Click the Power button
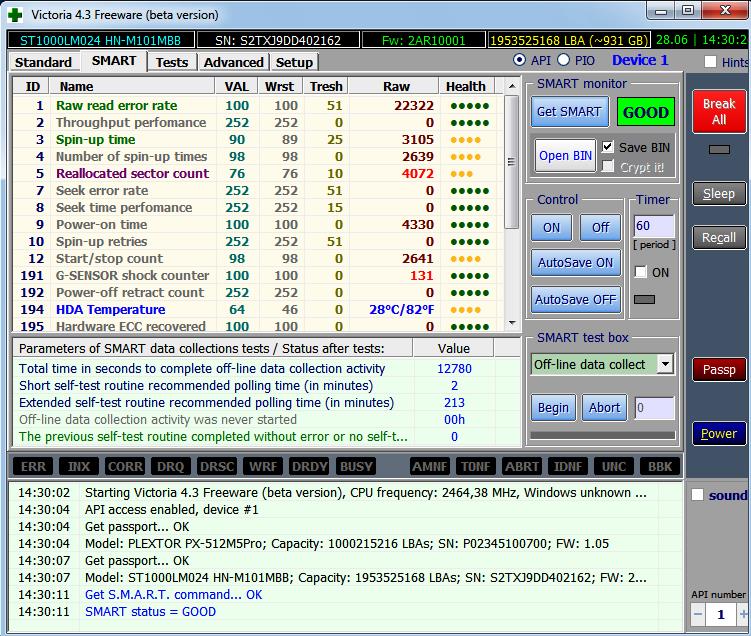 tap(719, 433)
